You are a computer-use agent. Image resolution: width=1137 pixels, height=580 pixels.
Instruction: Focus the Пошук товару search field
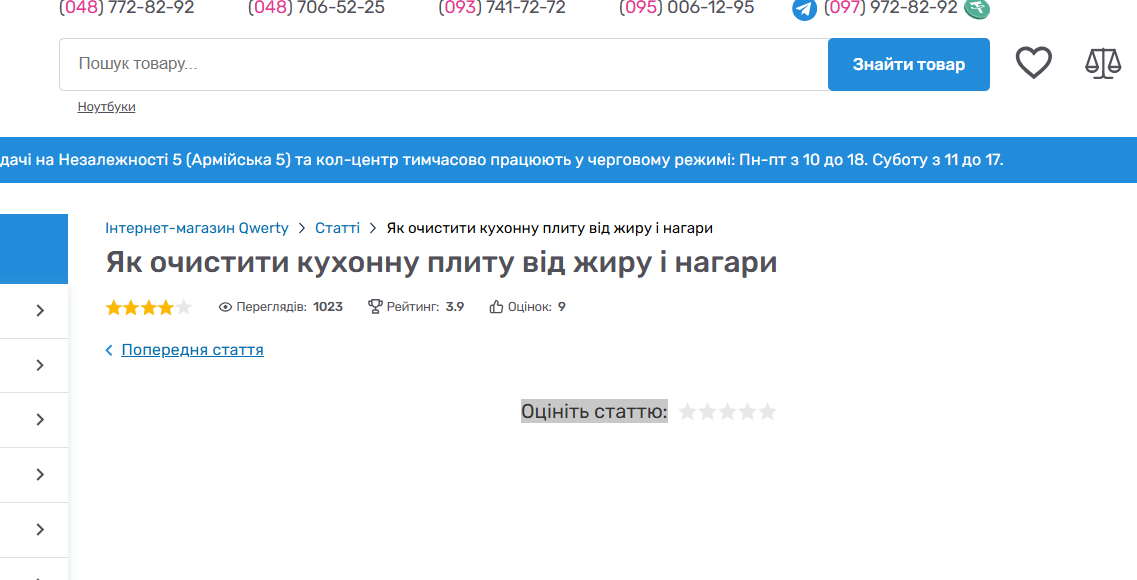(x=444, y=65)
